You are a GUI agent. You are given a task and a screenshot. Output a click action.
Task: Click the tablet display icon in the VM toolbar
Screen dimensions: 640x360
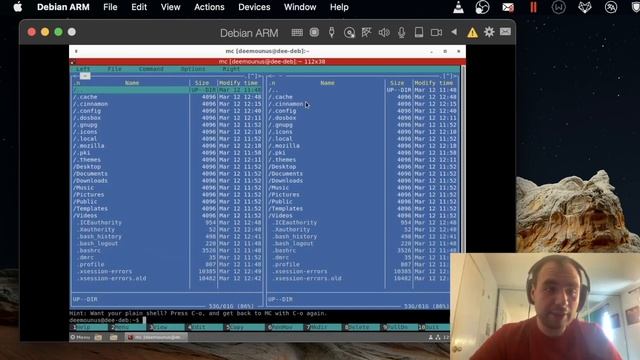point(419,32)
